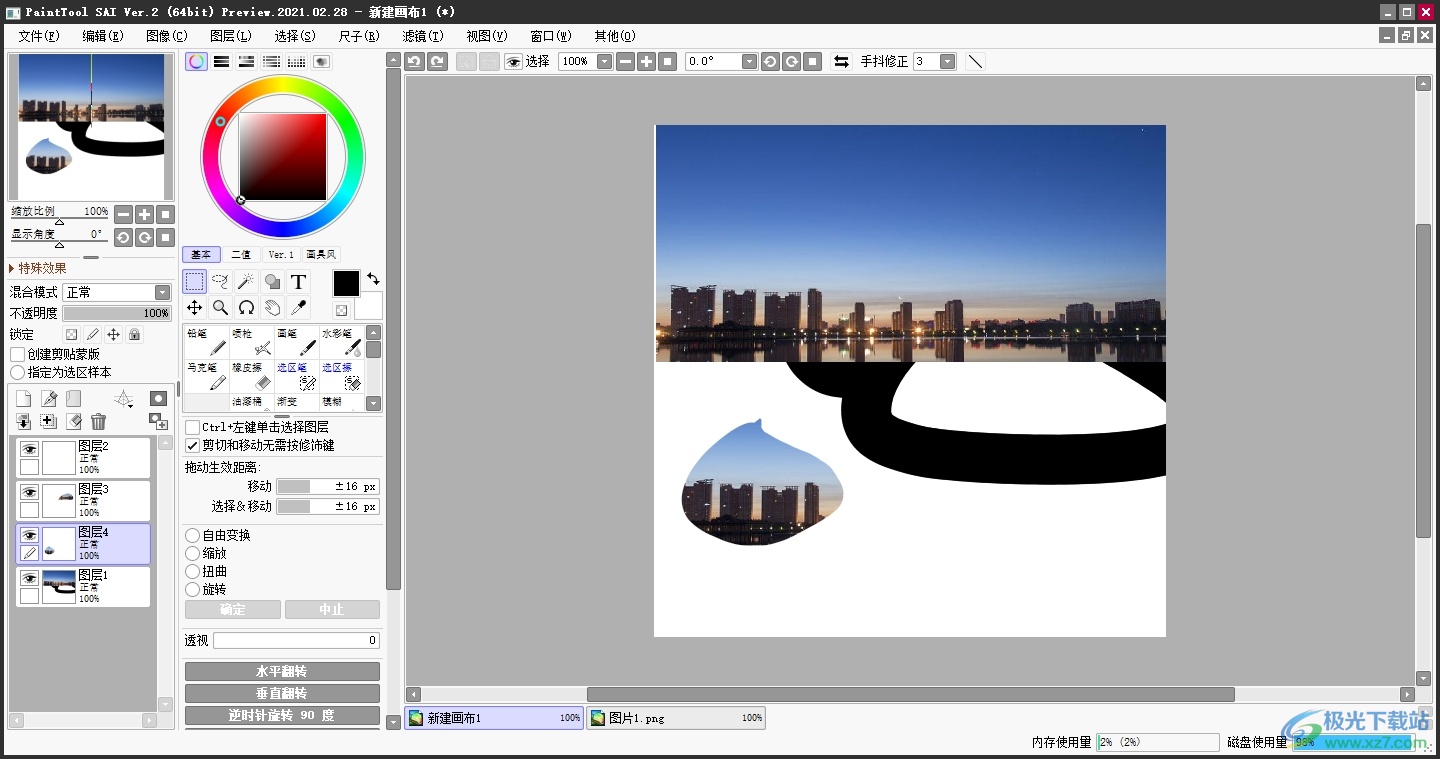Select the eyedropper tool

click(298, 308)
